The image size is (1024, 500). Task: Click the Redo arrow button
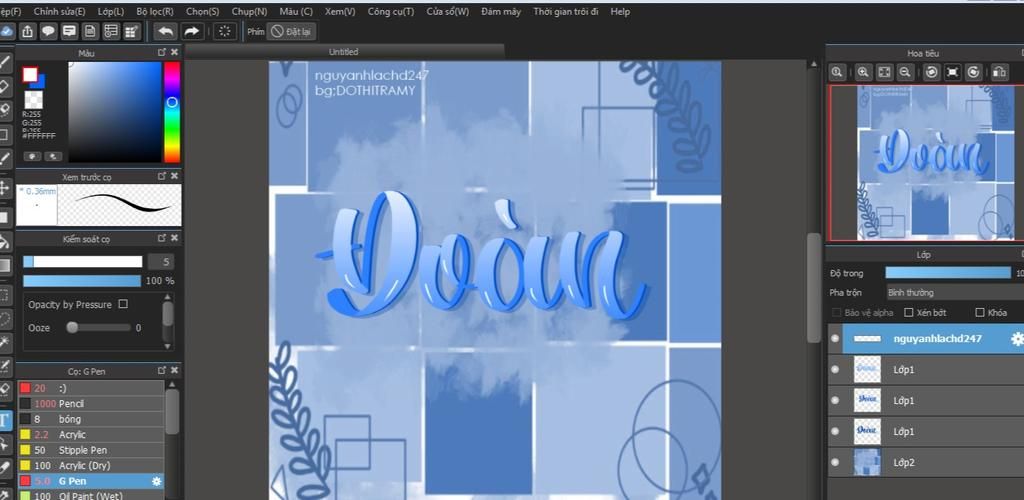[x=191, y=31]
